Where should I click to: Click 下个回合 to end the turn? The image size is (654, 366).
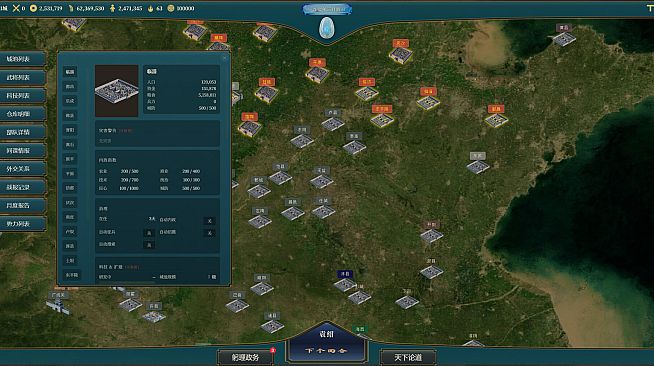[x=326, y=351]
